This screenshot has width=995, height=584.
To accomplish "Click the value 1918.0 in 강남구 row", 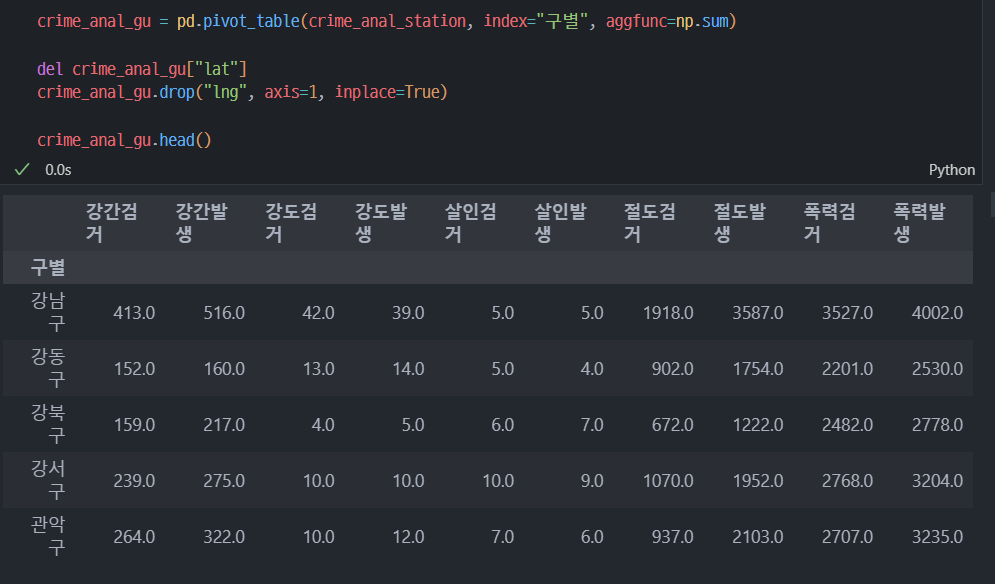I will [x=668, y=313].
